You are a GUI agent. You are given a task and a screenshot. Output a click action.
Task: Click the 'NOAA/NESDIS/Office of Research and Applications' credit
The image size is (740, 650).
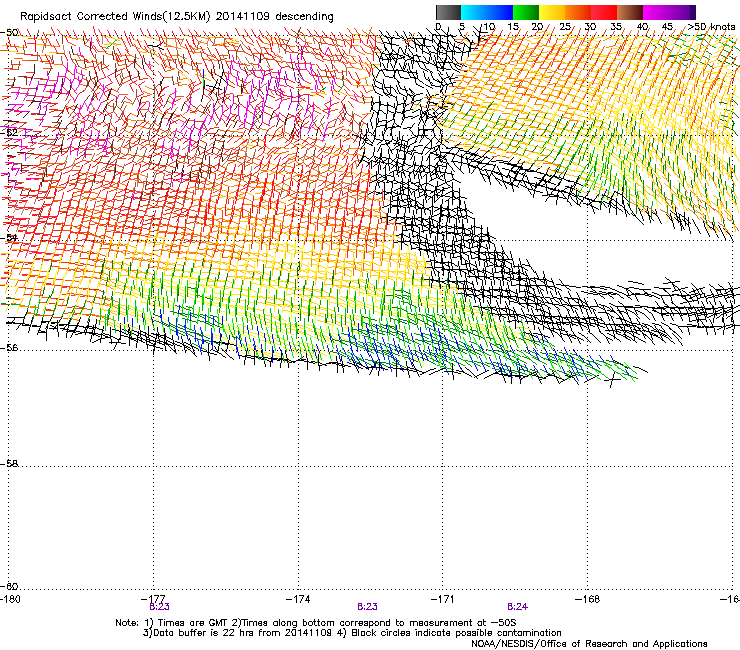pos(589,644)
